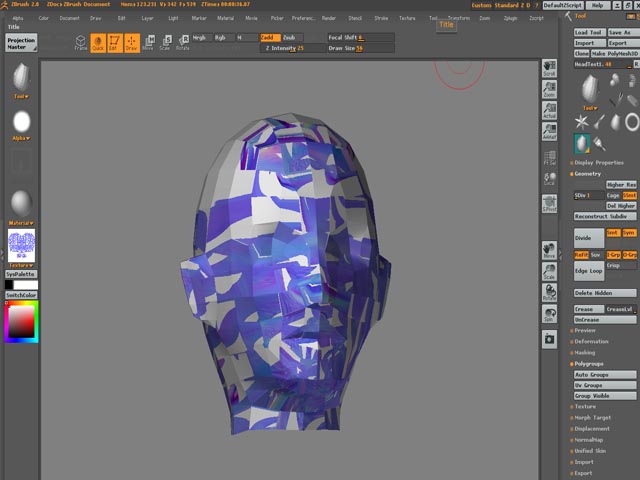Viewport: 640px width, 480px height.
Task: Click the camera snapshot icon
Action: point(549,339)
